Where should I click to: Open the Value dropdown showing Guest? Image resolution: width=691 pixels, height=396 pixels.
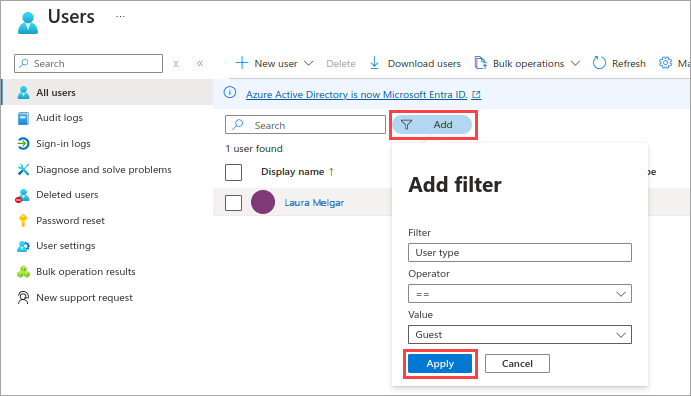pos(520,334)
